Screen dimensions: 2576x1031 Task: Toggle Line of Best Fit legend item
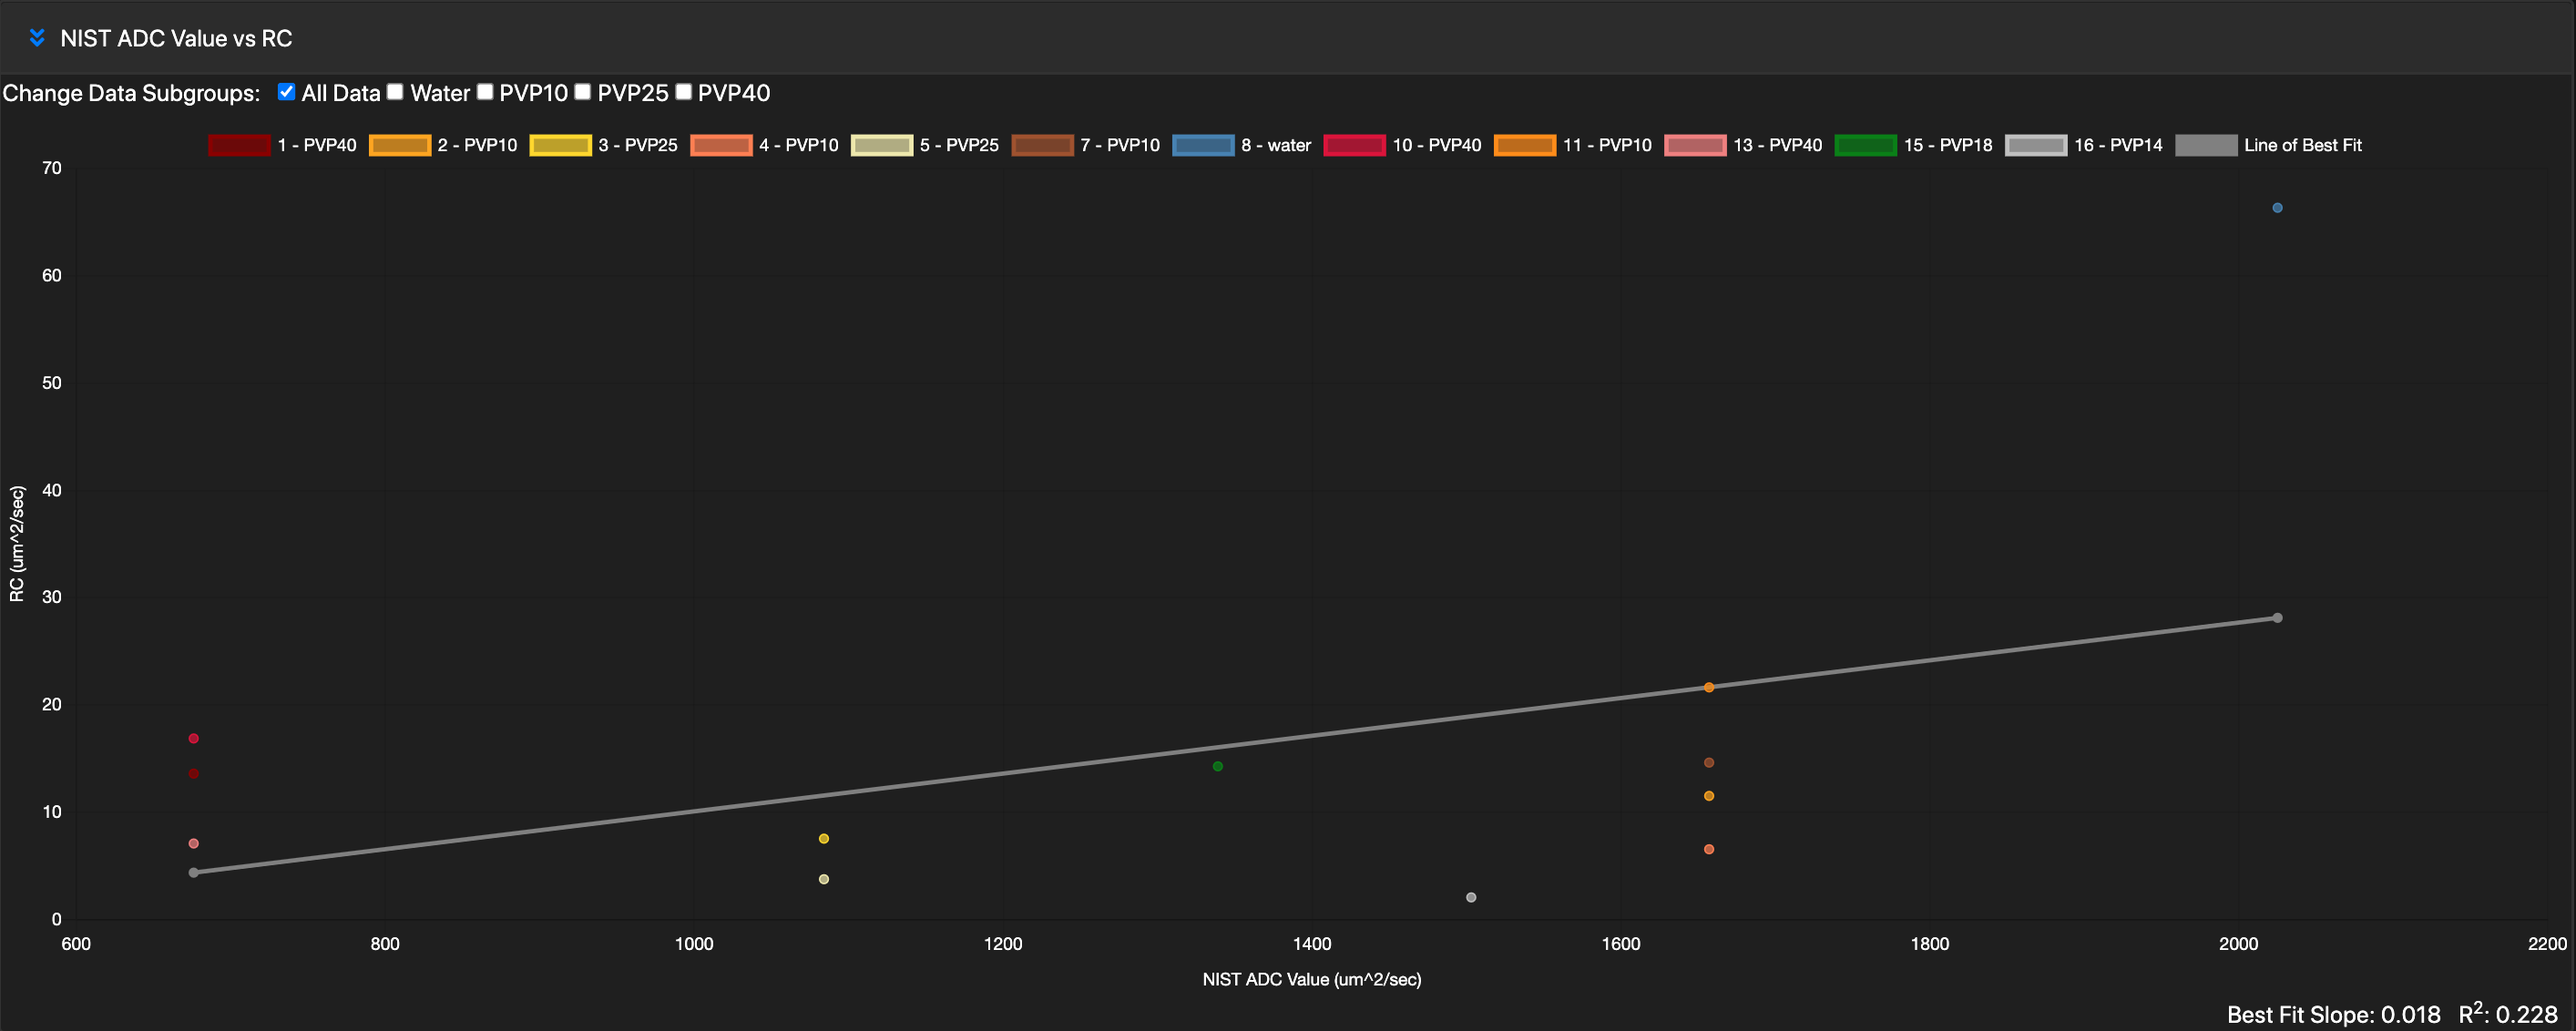click(2206, 145)
